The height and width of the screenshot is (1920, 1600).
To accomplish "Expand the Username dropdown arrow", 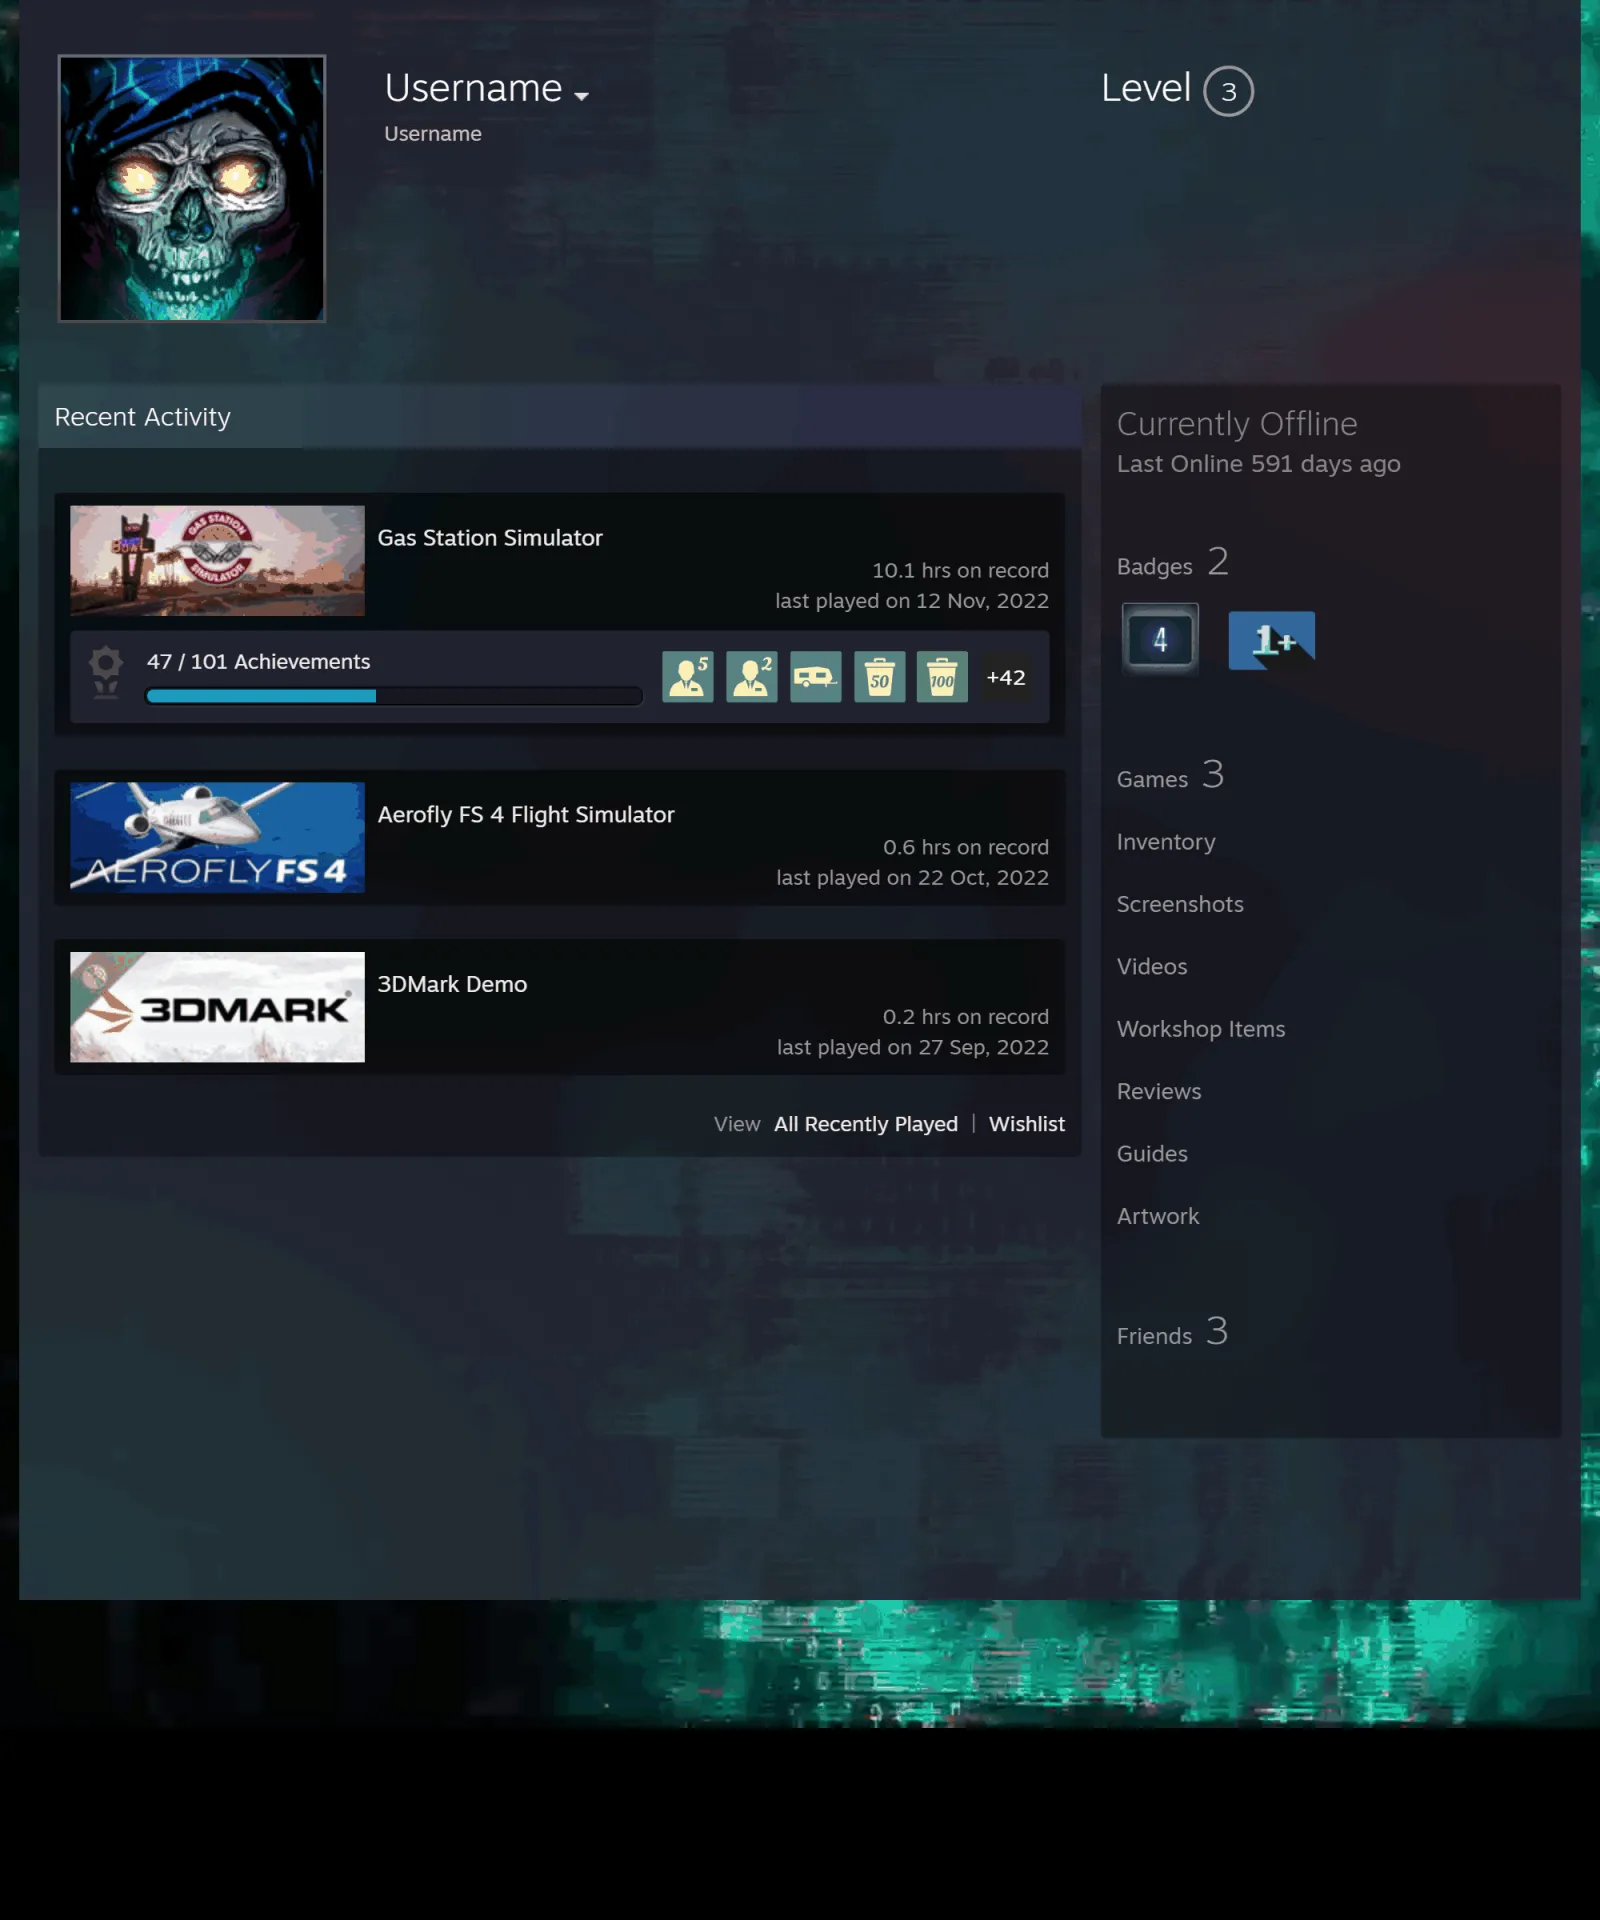I will coord(581,96).
